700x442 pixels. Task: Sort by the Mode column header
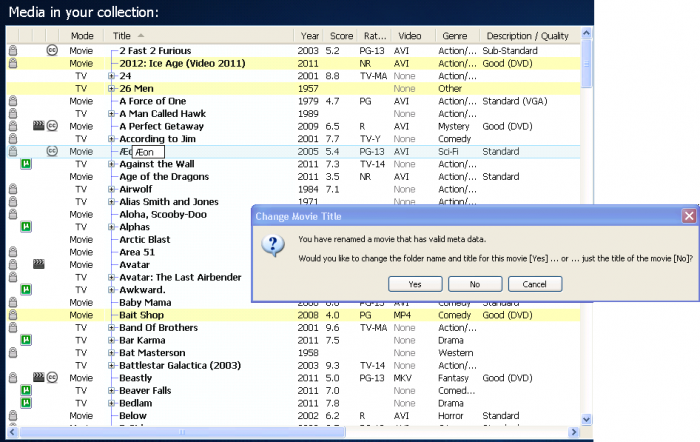click(x=82, y=36)
